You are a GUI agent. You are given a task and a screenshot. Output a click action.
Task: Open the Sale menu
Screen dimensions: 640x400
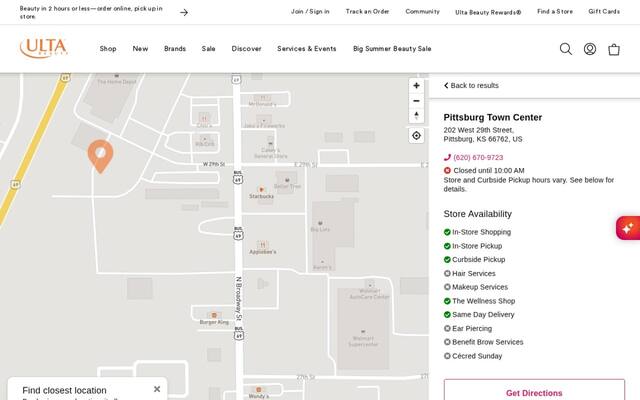tap(208, 49)
